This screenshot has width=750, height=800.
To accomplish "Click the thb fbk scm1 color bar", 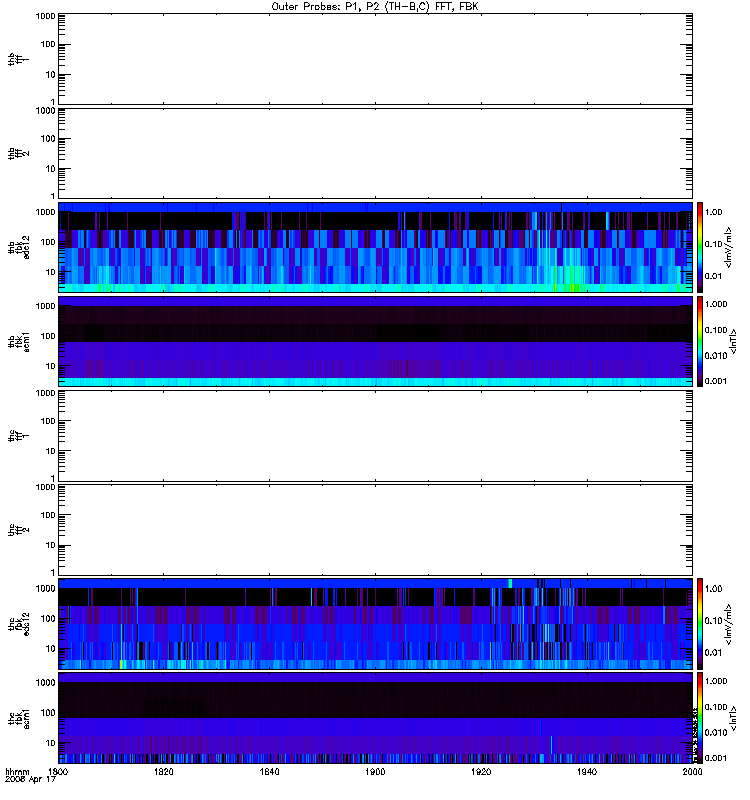I will point(700,341).
